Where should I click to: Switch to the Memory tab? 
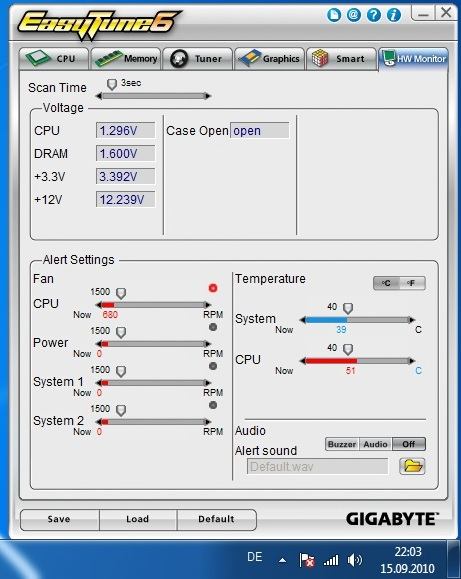click(x=126, y=58)
